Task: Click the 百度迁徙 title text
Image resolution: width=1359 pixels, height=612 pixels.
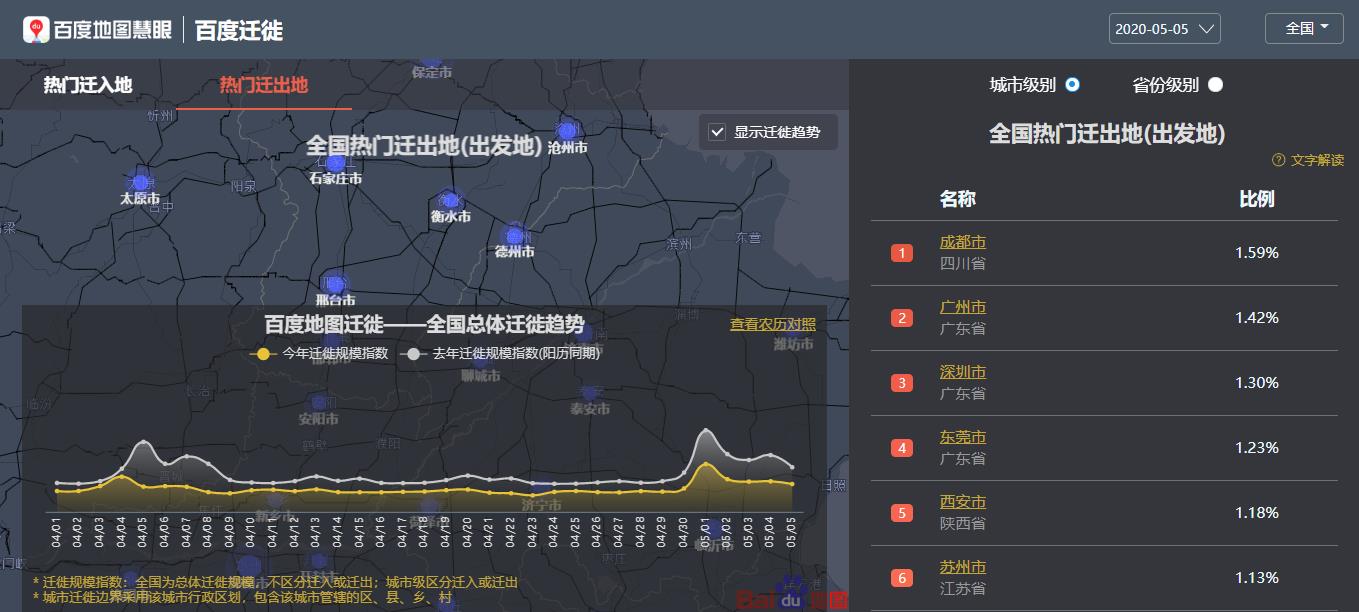Action: [x=239, y=30]
